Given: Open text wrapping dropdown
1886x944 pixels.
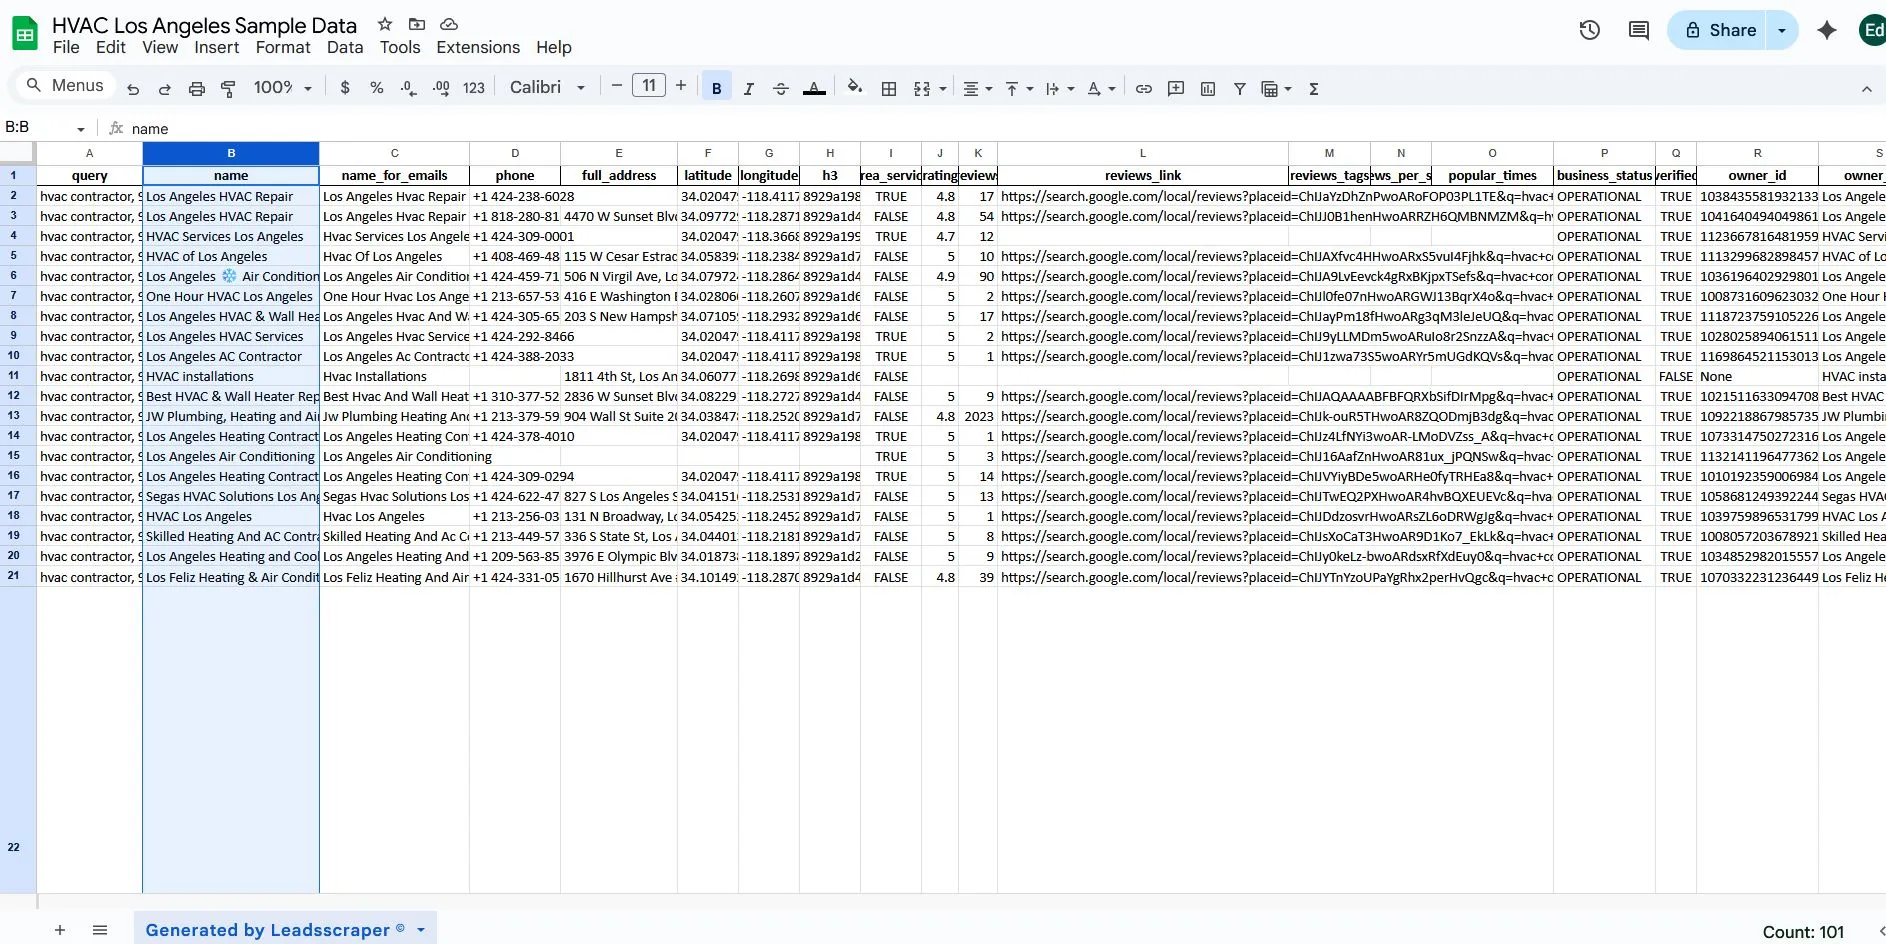Looking at the screenshot, I should pyautogui.click(x=1060, y=89).
